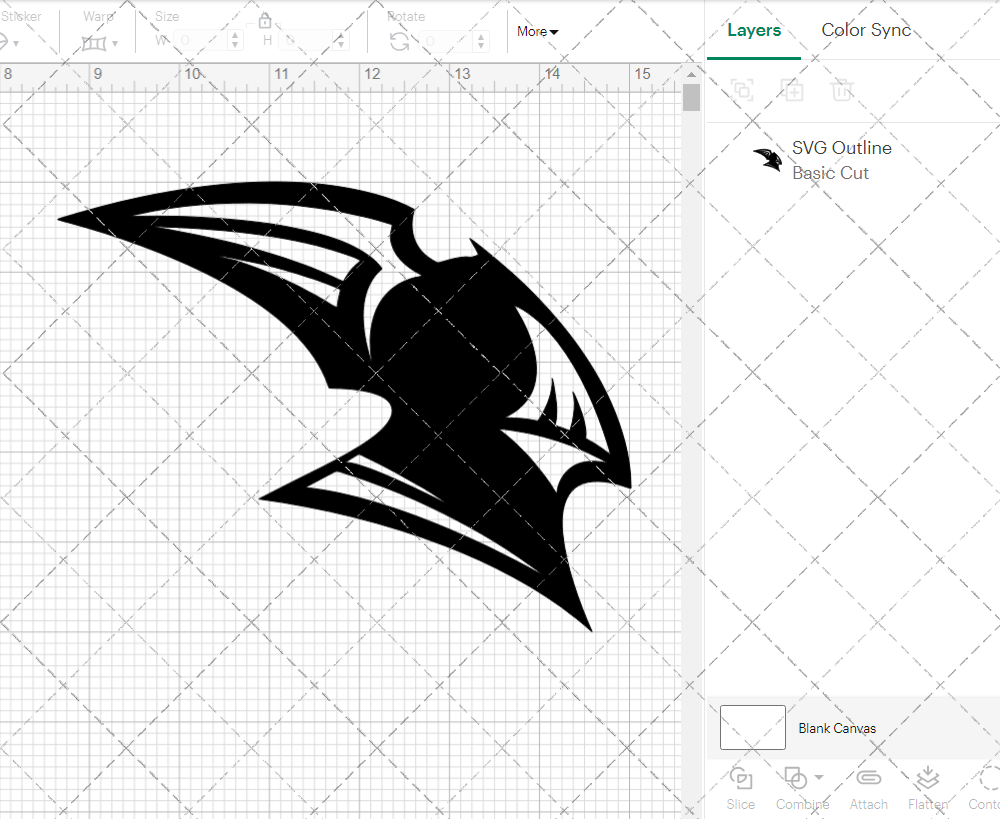Click the duplicate layer icon above Layers panel

[x=793, y=90]
